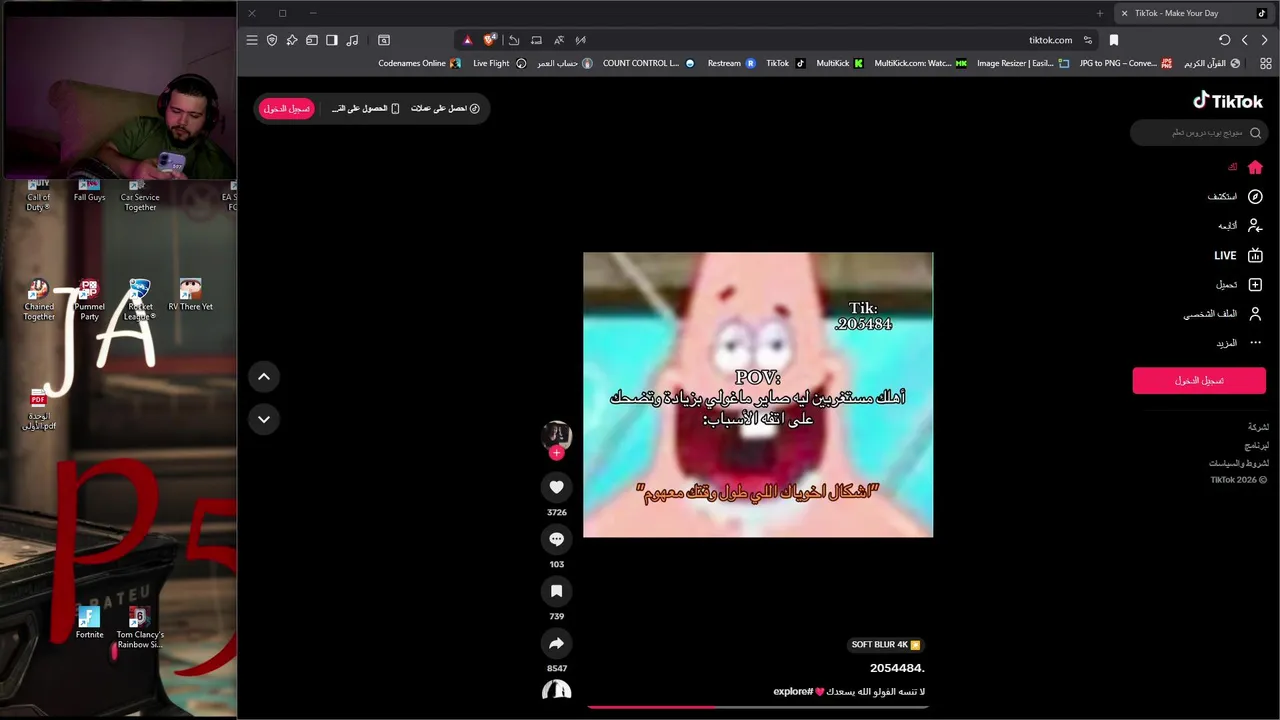Open the 2054484. username link

[897, 668]
